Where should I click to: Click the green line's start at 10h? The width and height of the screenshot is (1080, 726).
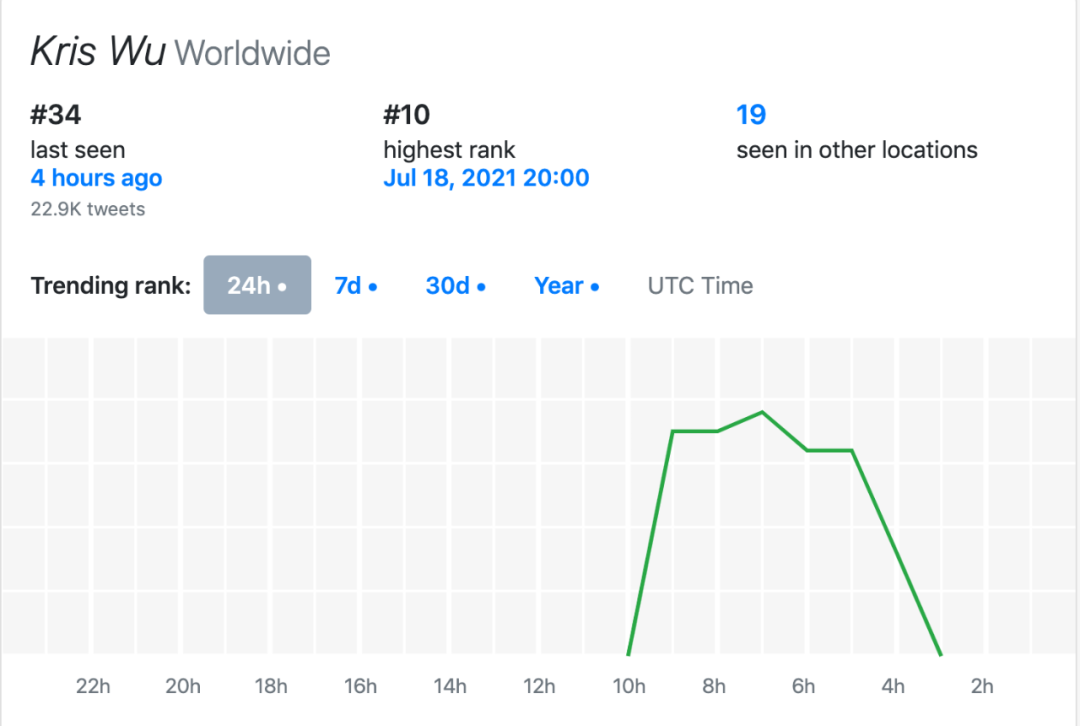coord(629,654)
